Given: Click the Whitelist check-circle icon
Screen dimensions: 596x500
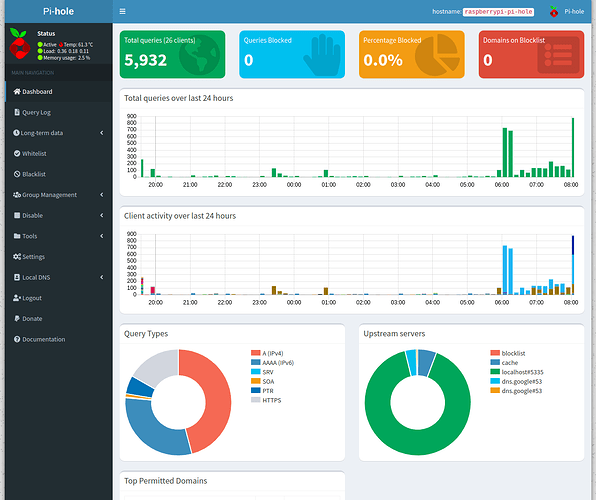Looking at the screenshot, I should coord(17,153).
